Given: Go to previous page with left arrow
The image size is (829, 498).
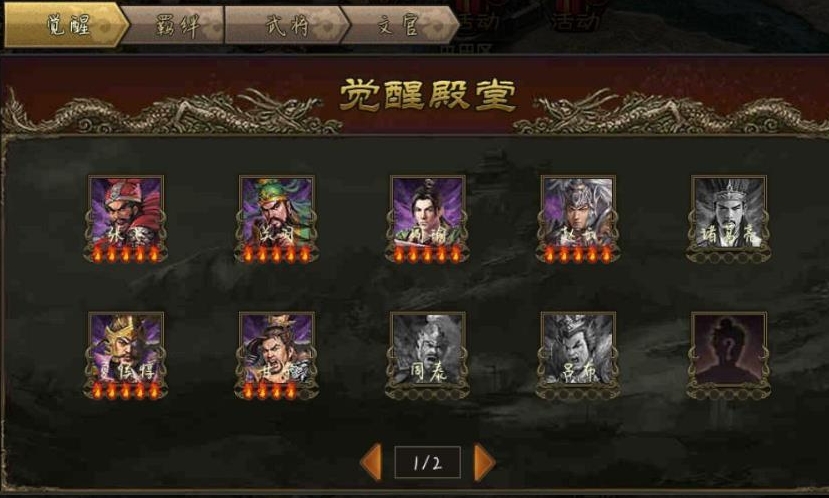Looking at the screenshot, I should pos(371,463).
